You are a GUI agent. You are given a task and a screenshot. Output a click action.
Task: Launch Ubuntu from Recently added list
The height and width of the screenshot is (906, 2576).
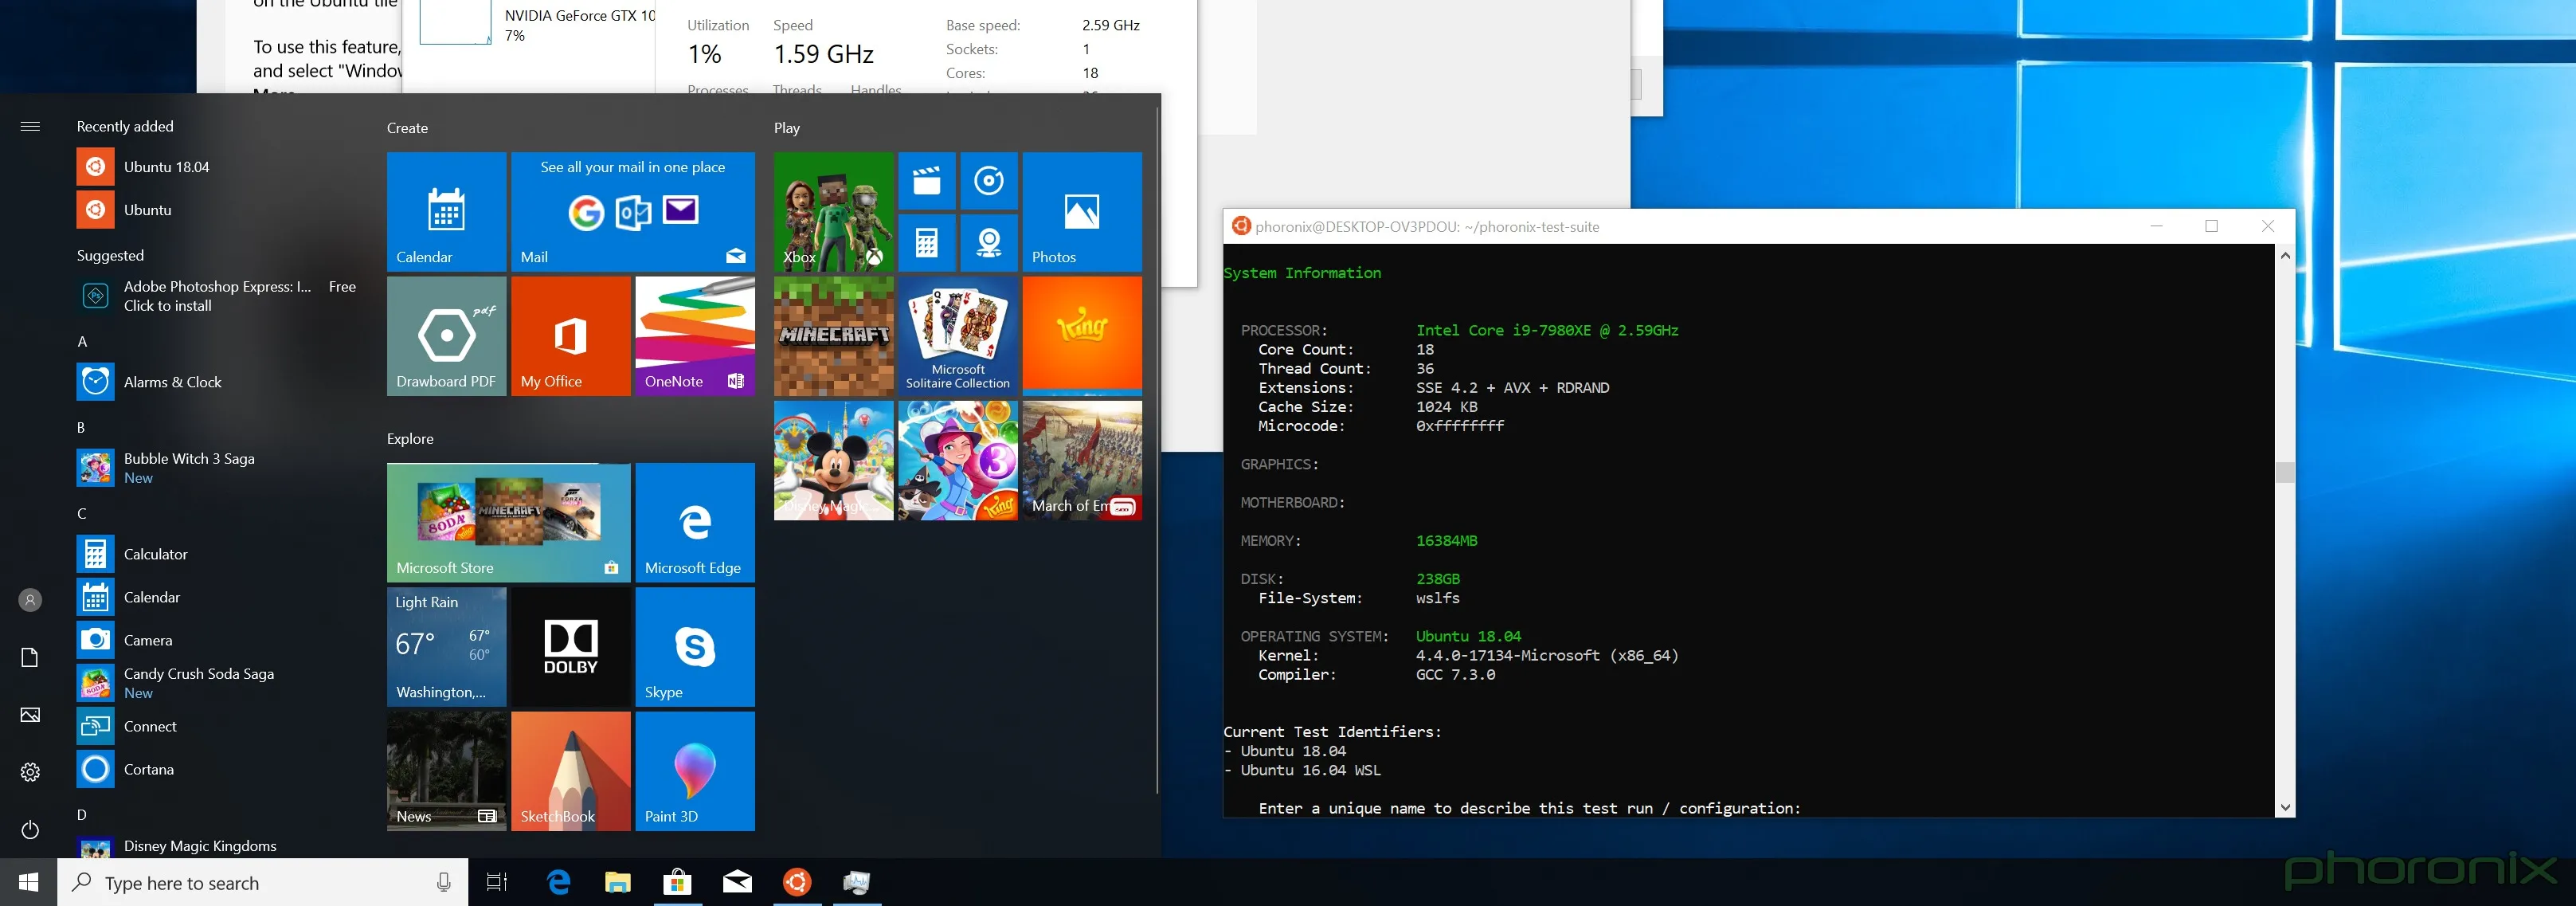pos(217,209)
